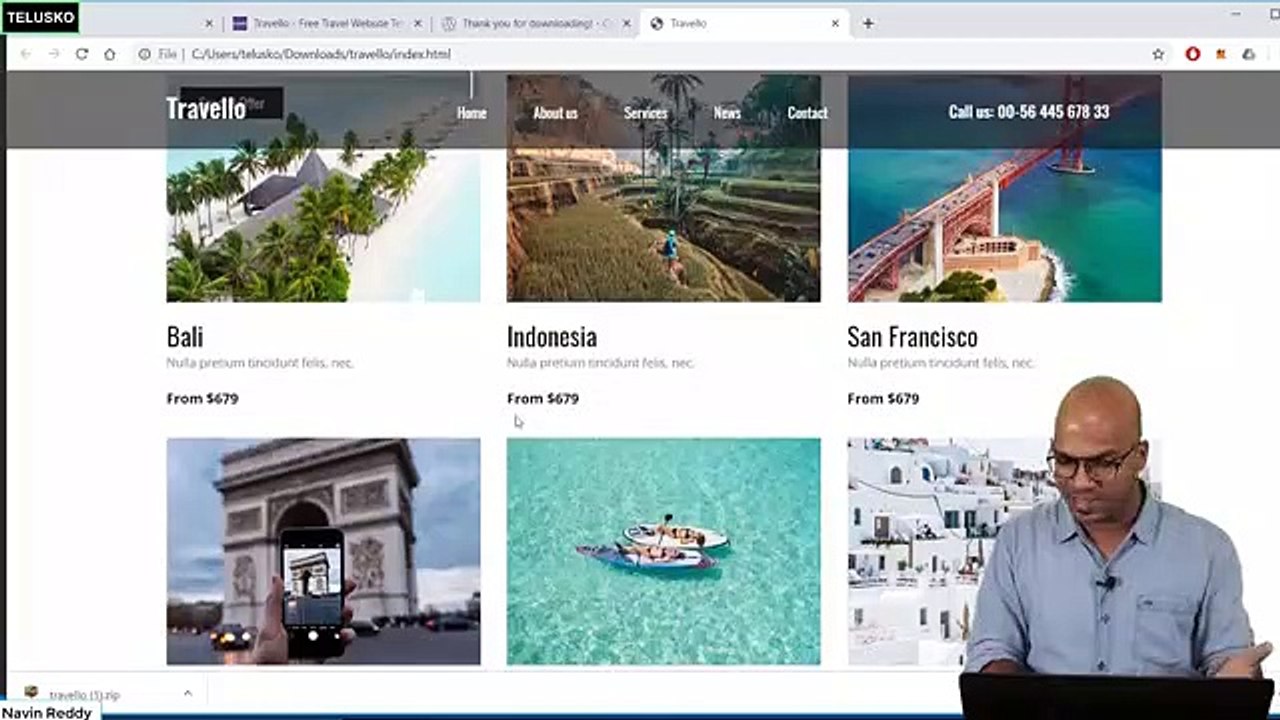Select the Indonesia destination title
Viewport: 1280px width, 720px height.
click(x=552, y=337)
